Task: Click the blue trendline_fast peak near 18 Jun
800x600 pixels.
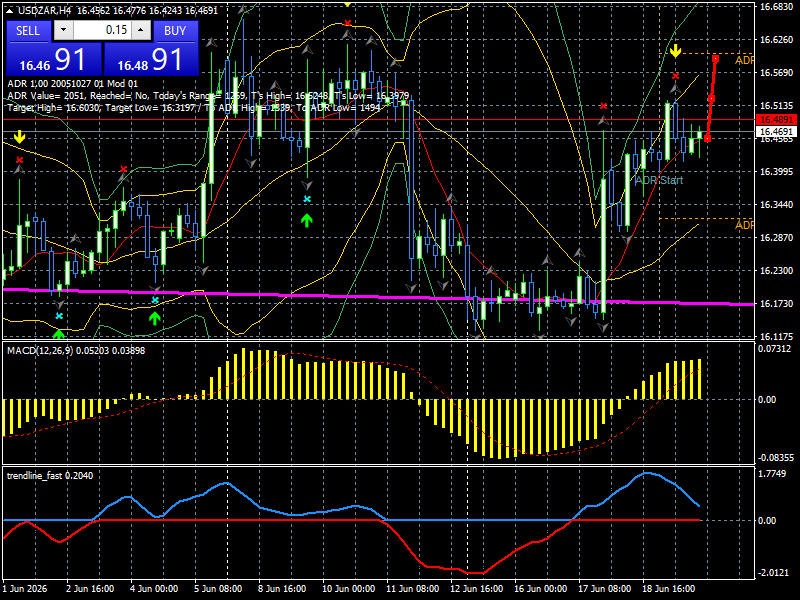Action: point(646,473)
